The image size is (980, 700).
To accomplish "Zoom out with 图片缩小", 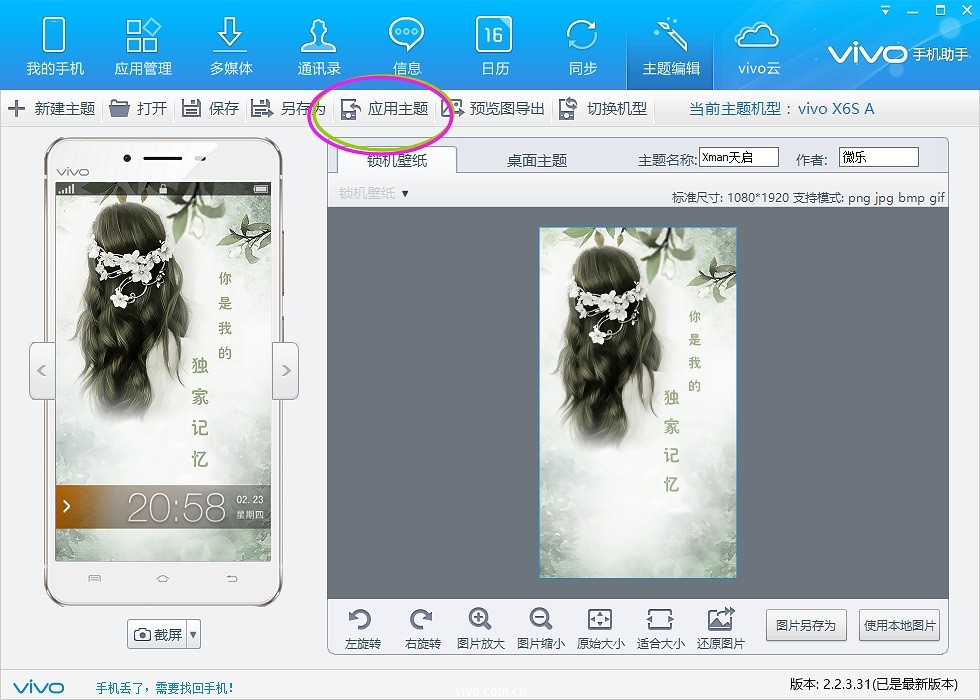I will coord(541,628).
